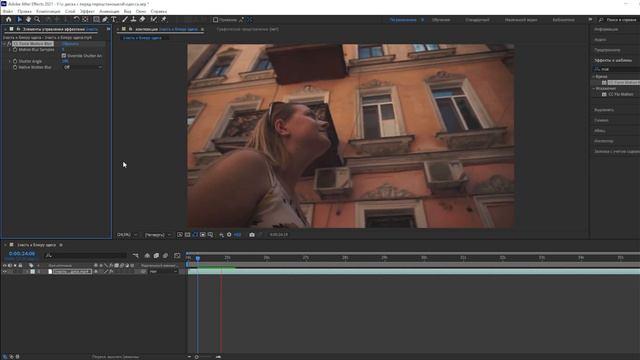Screen dimensions: 640x360
Task: Toggle the timeline Graph Editor
Action: coord(177,256)
